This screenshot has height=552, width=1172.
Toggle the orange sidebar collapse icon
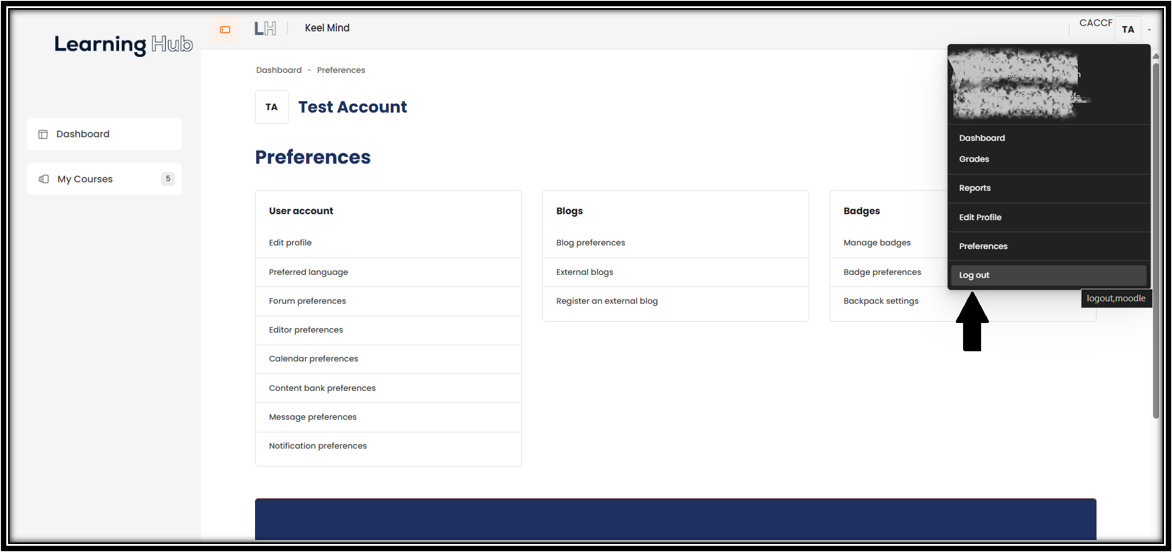225,30
